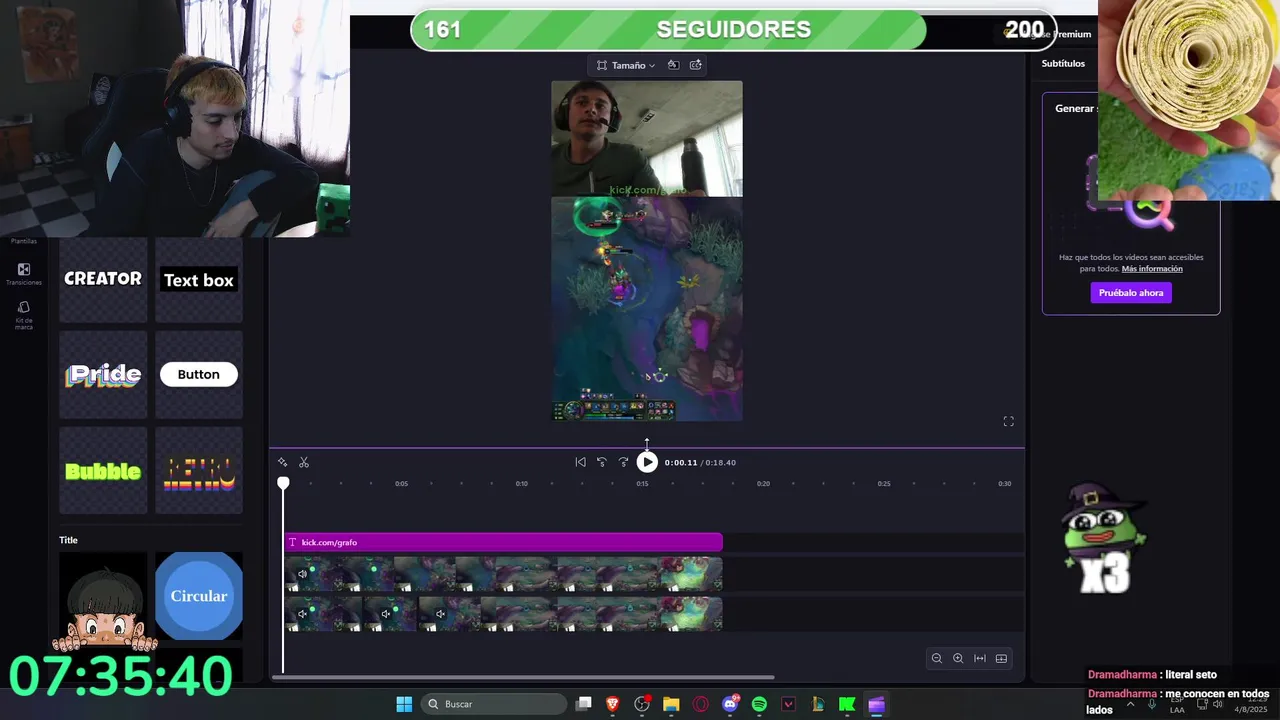
Task: Open the Tamaño size dropdown
Action: tap(626, 65)
